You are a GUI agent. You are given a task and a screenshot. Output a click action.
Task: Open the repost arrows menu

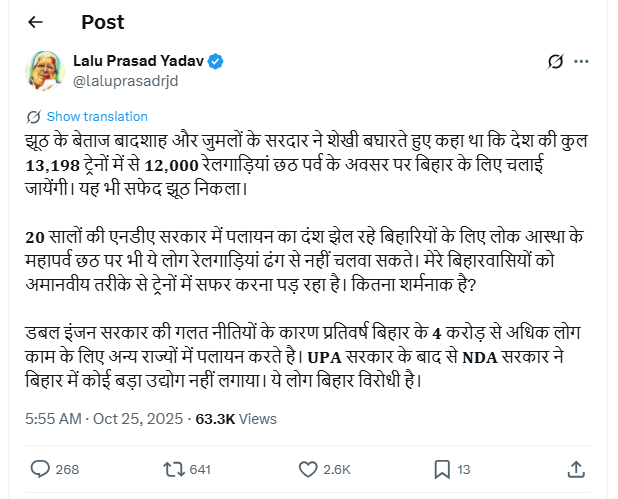[x=171, y=468]
